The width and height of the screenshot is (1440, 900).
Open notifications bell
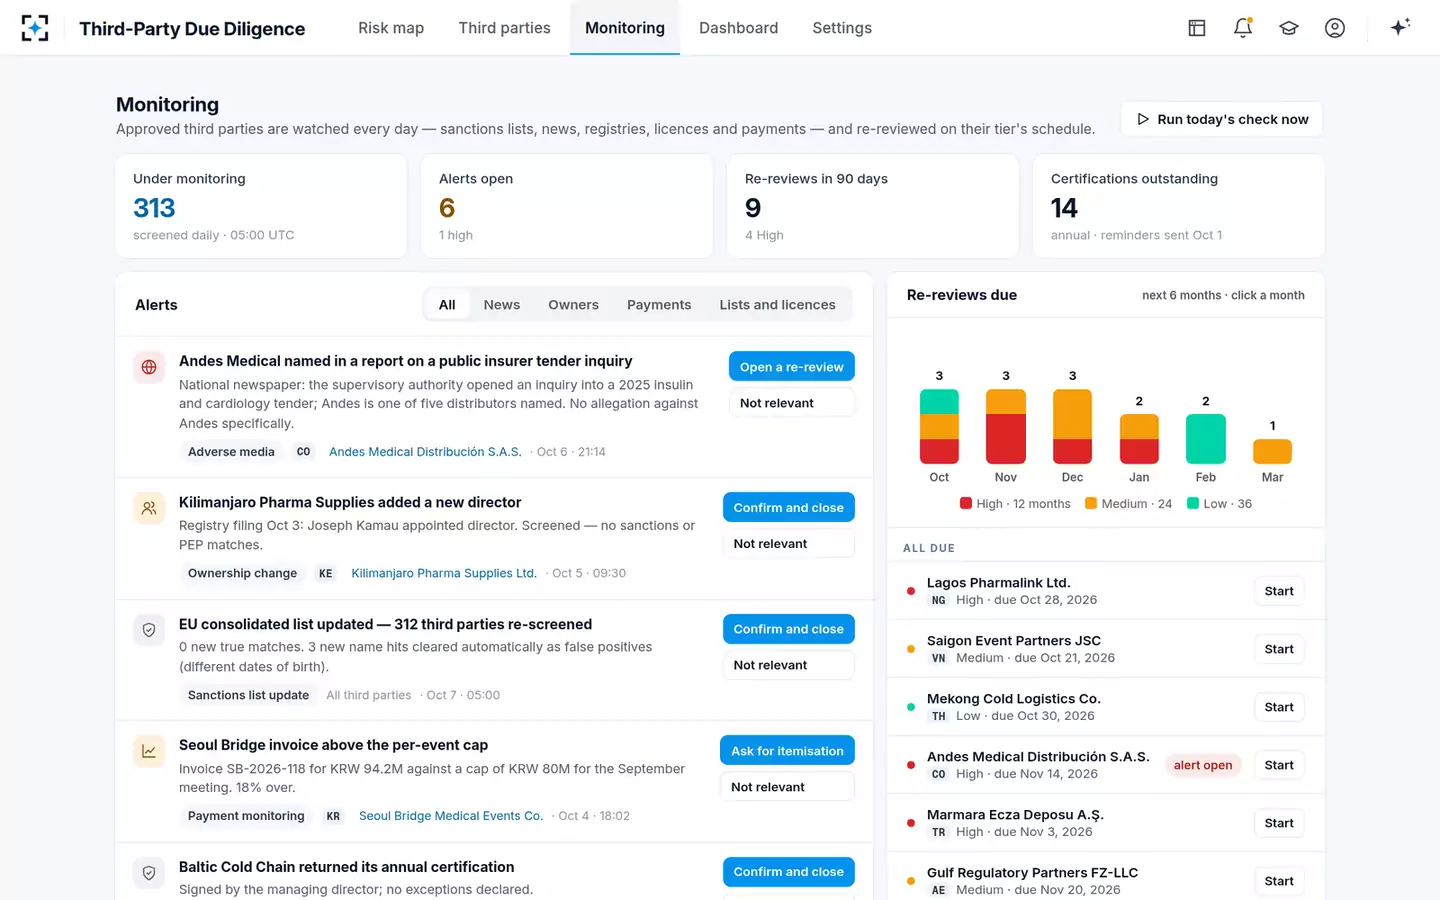1243,28
